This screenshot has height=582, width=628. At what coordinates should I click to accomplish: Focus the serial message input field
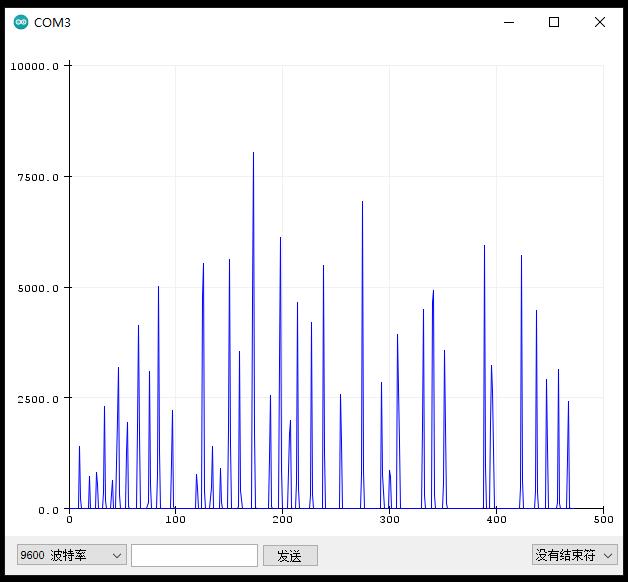click(x=194, y=555)
